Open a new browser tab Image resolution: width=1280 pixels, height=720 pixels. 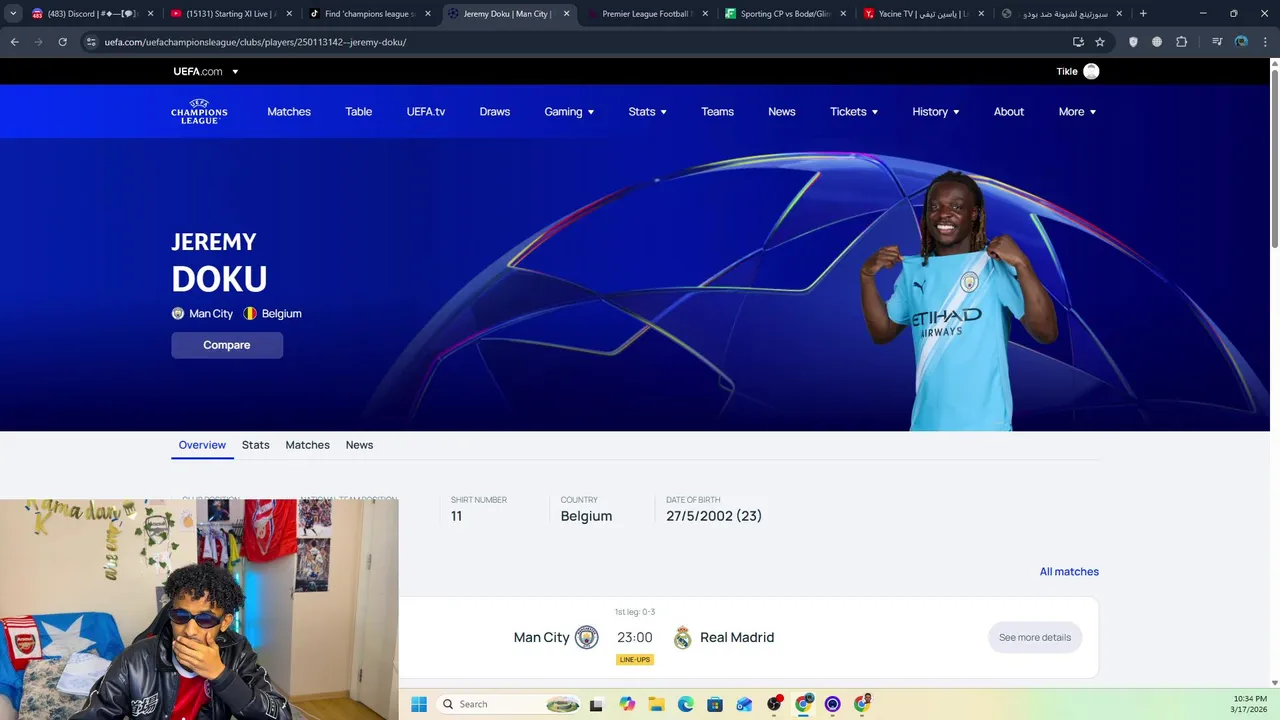point(1143,14)
